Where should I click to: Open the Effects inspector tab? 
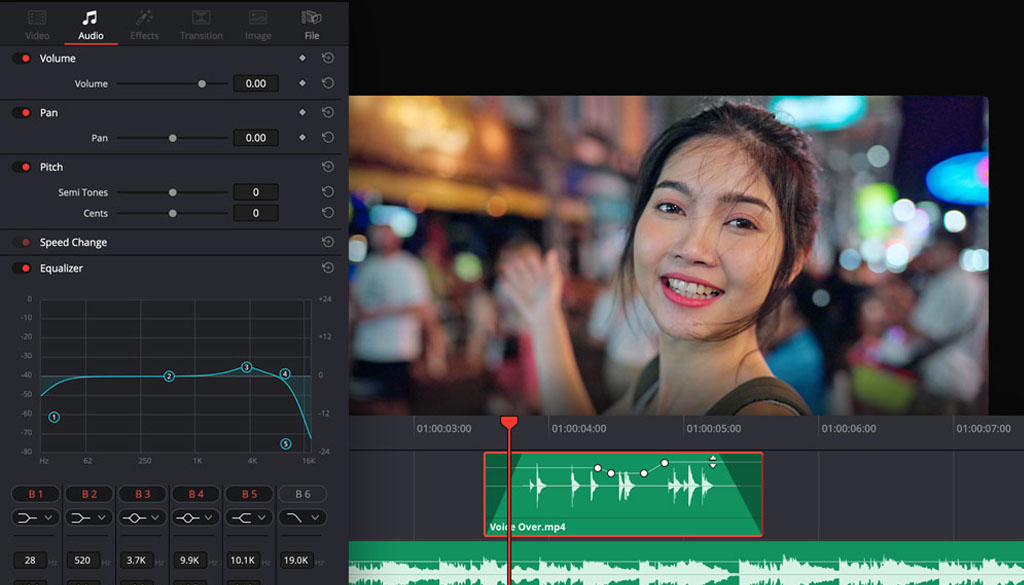144,25
